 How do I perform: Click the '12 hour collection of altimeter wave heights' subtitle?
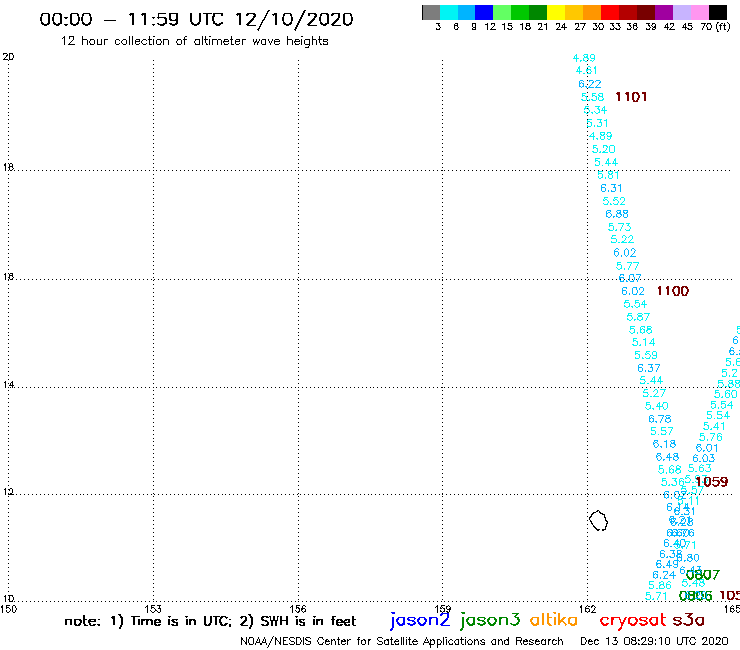(x=194, y=41)
